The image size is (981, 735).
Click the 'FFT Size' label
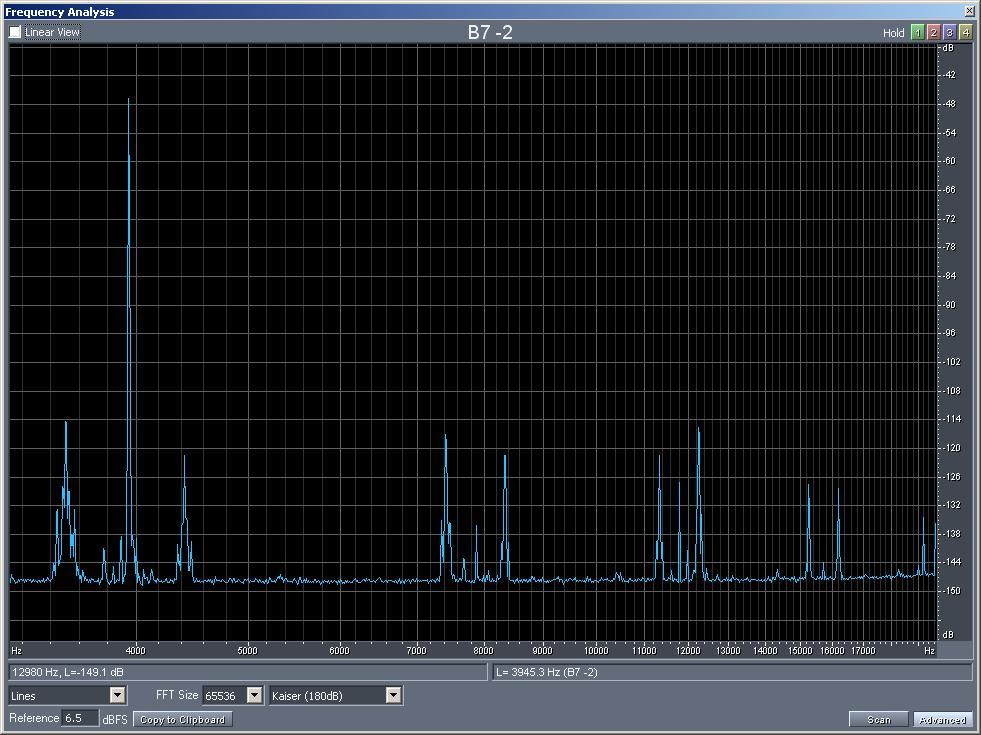(177, 695)
